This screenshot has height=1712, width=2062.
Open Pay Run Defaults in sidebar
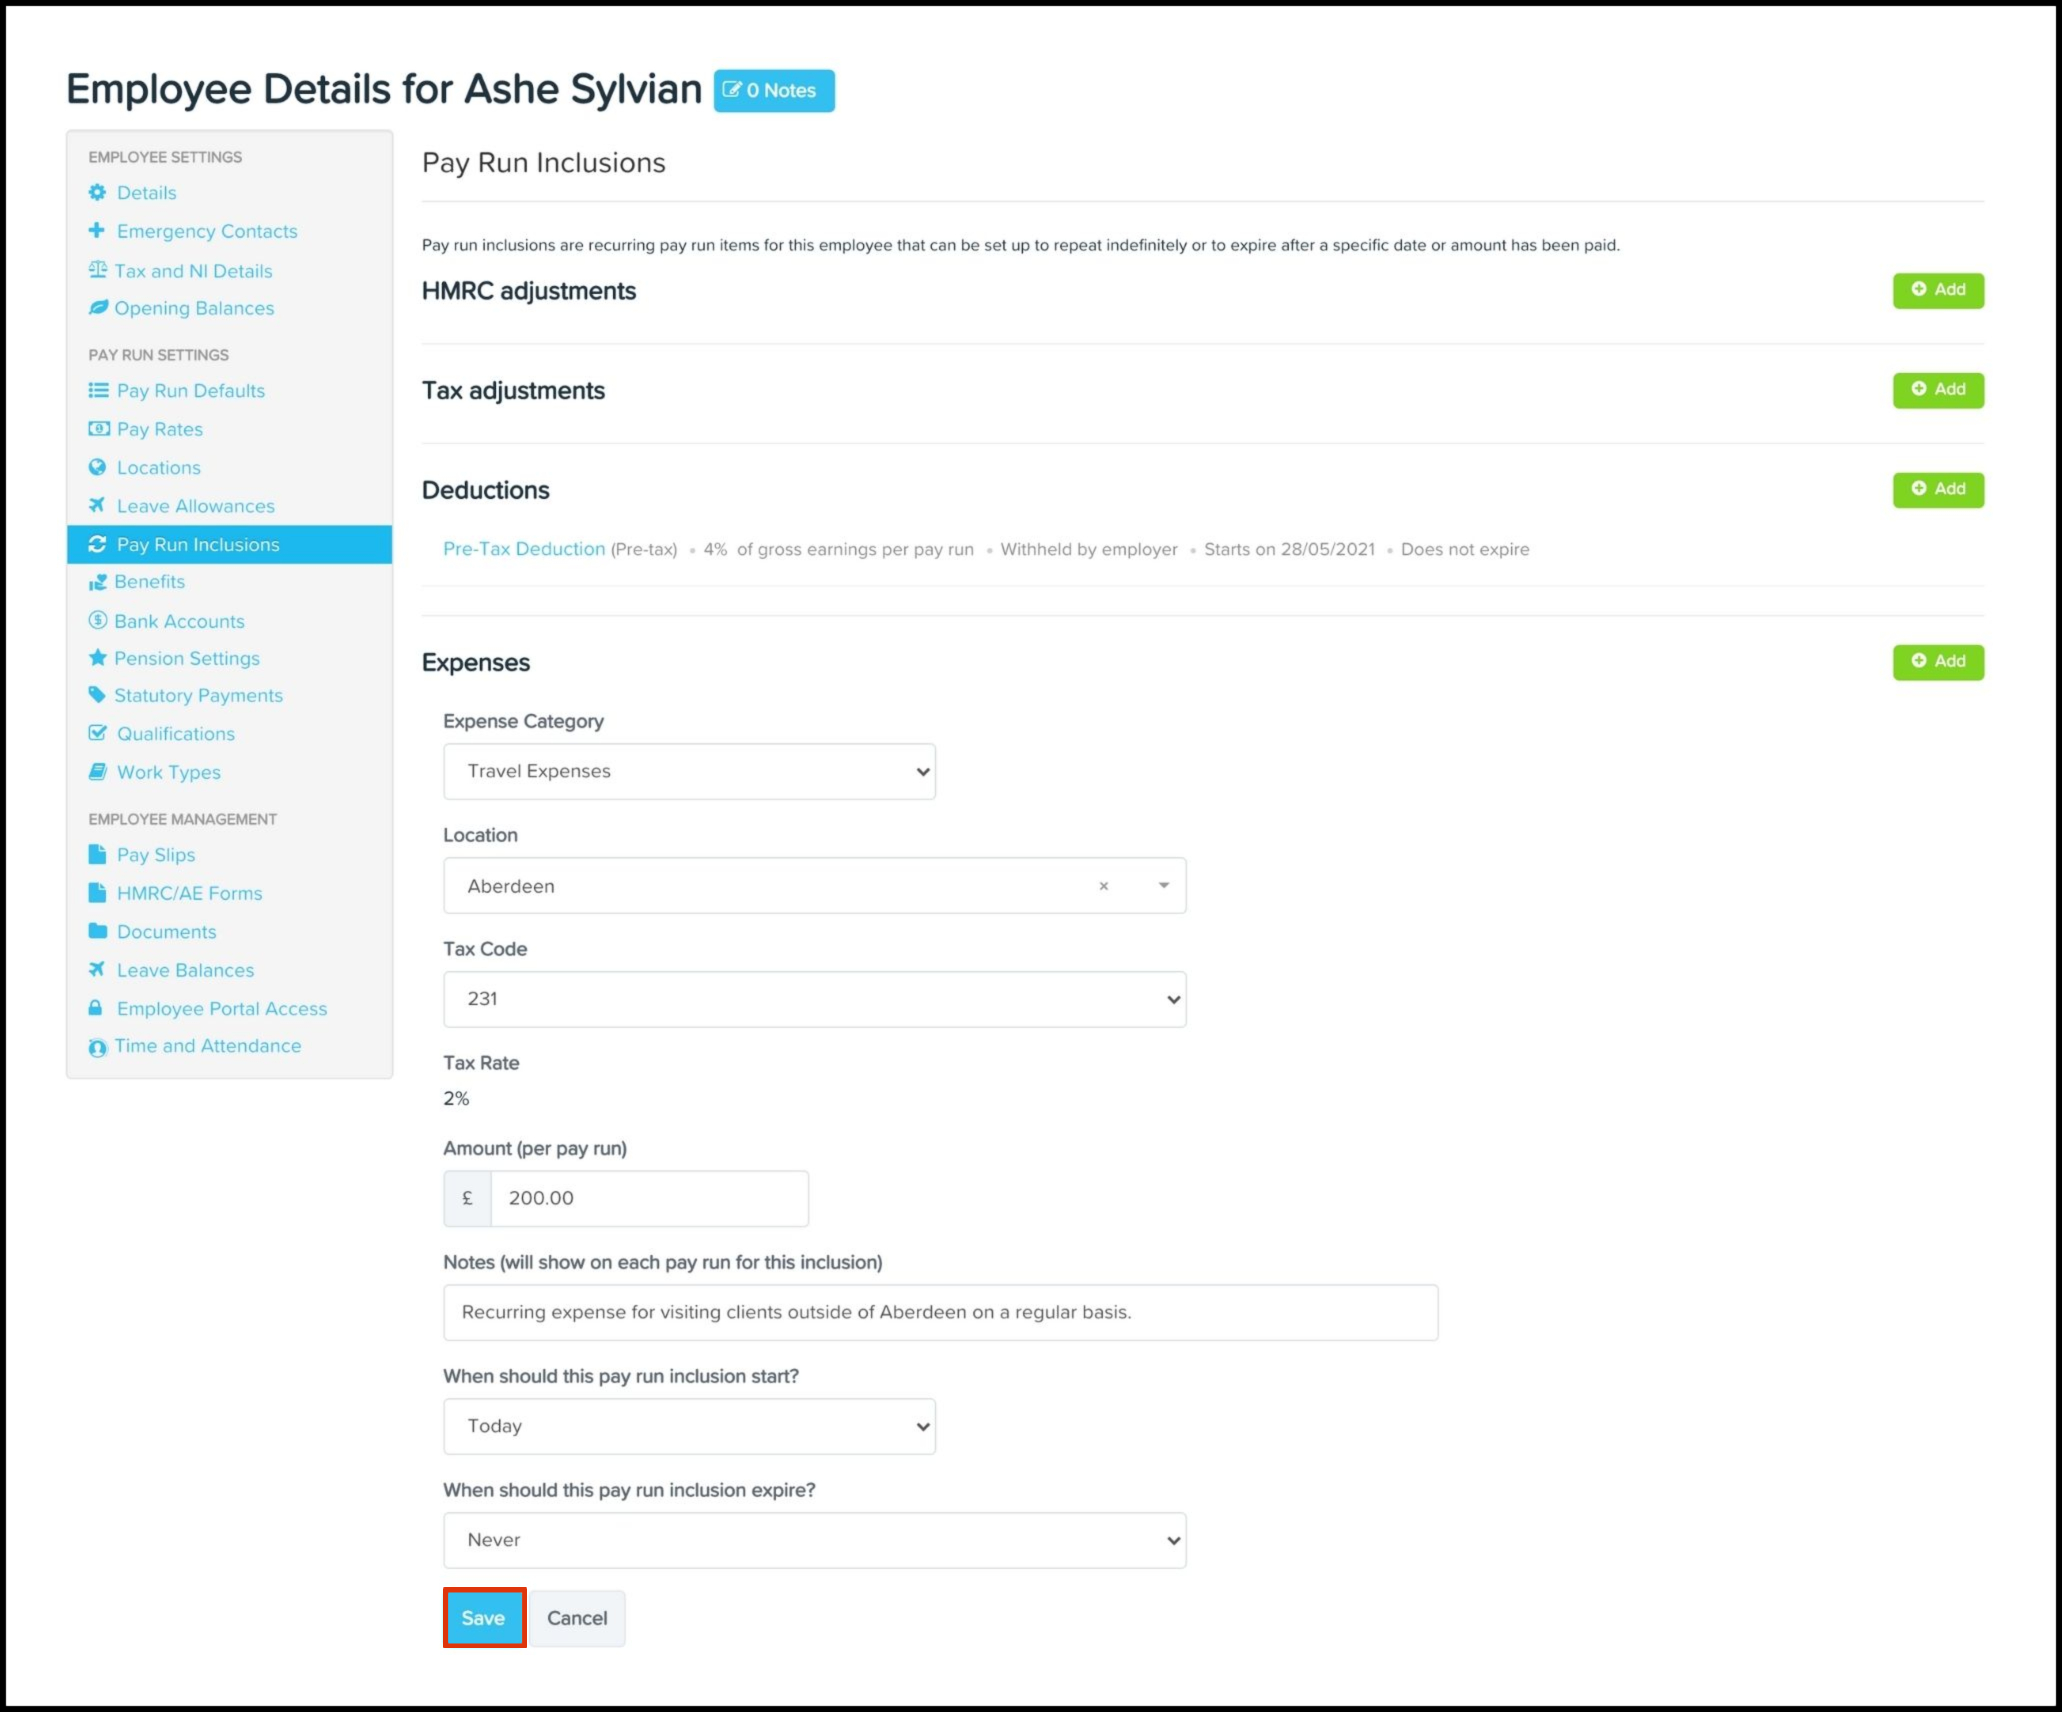pos(190,391)
